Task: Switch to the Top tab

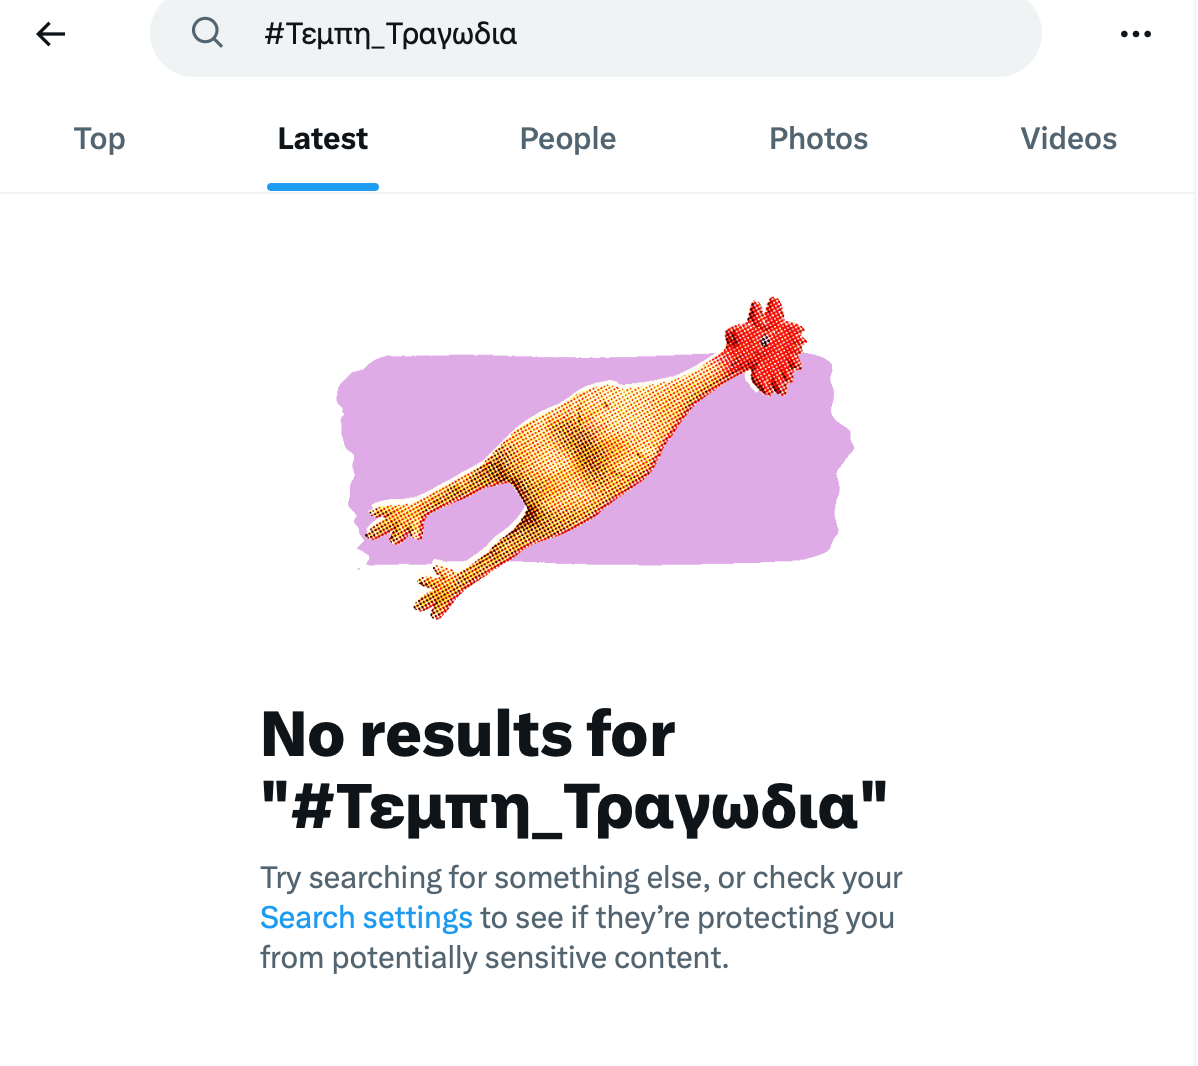Action: click(x=99, y=139)
